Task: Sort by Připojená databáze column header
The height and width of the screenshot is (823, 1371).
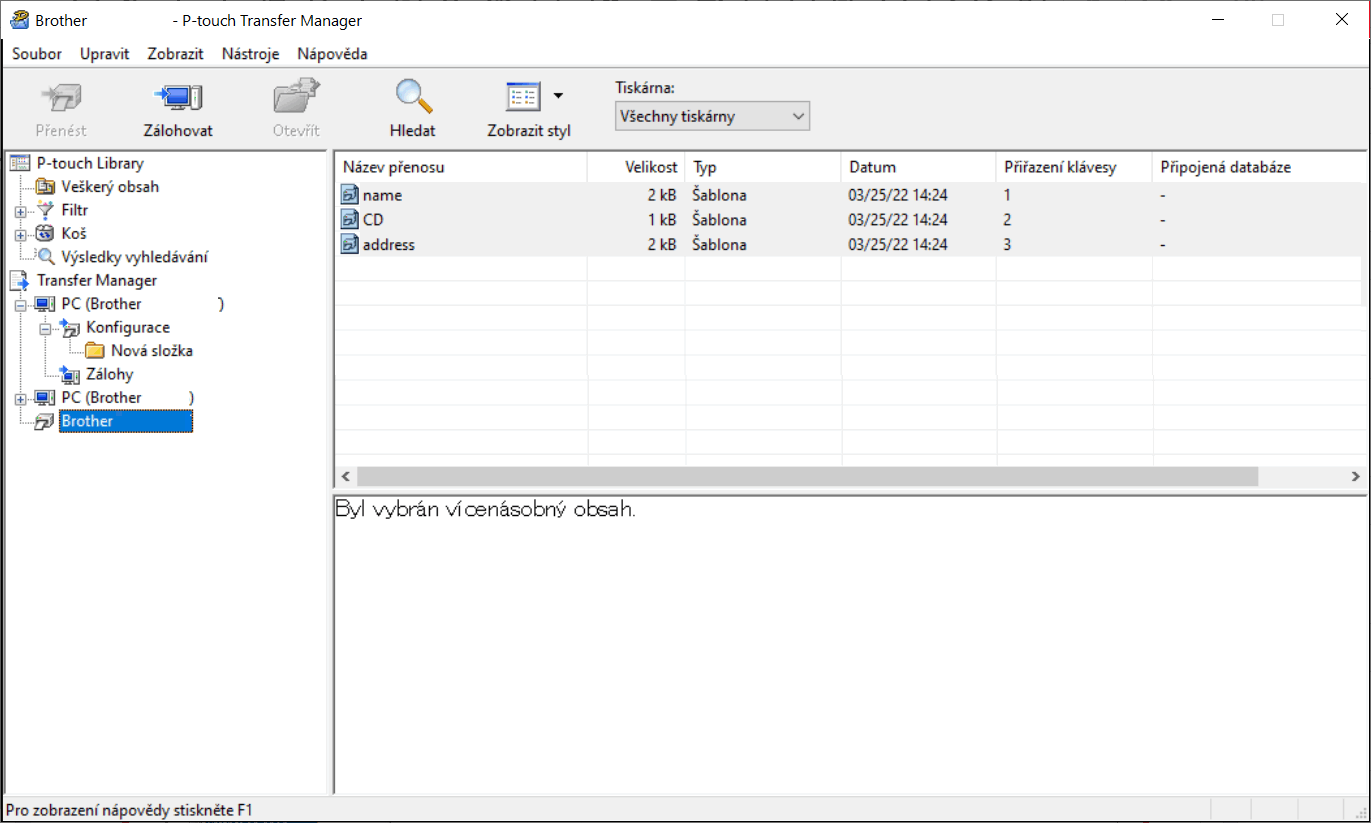Action: (x=1258, y=167)
